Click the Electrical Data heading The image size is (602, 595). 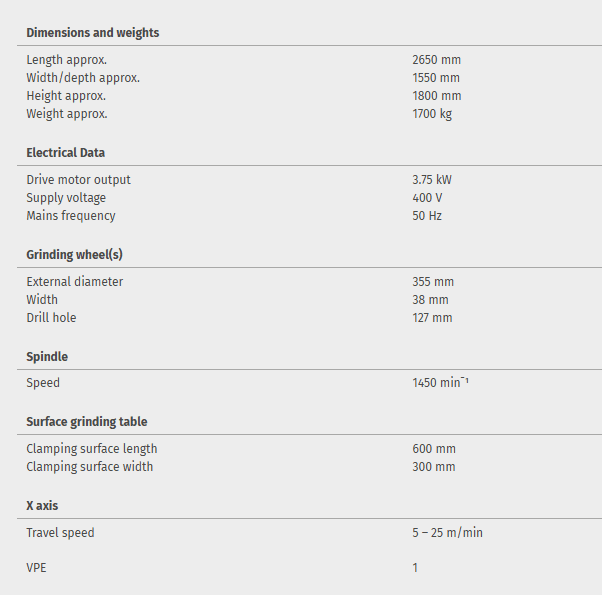tap(65, 153)
